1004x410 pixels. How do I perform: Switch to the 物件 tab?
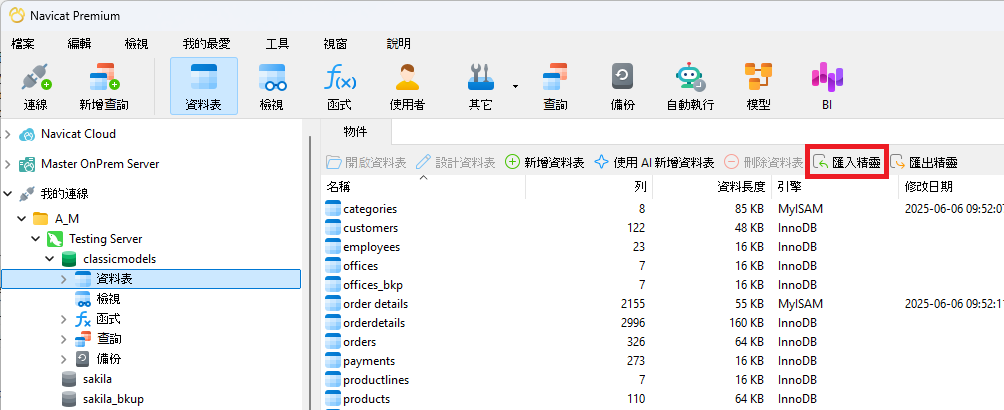click(x=355, y=132)
